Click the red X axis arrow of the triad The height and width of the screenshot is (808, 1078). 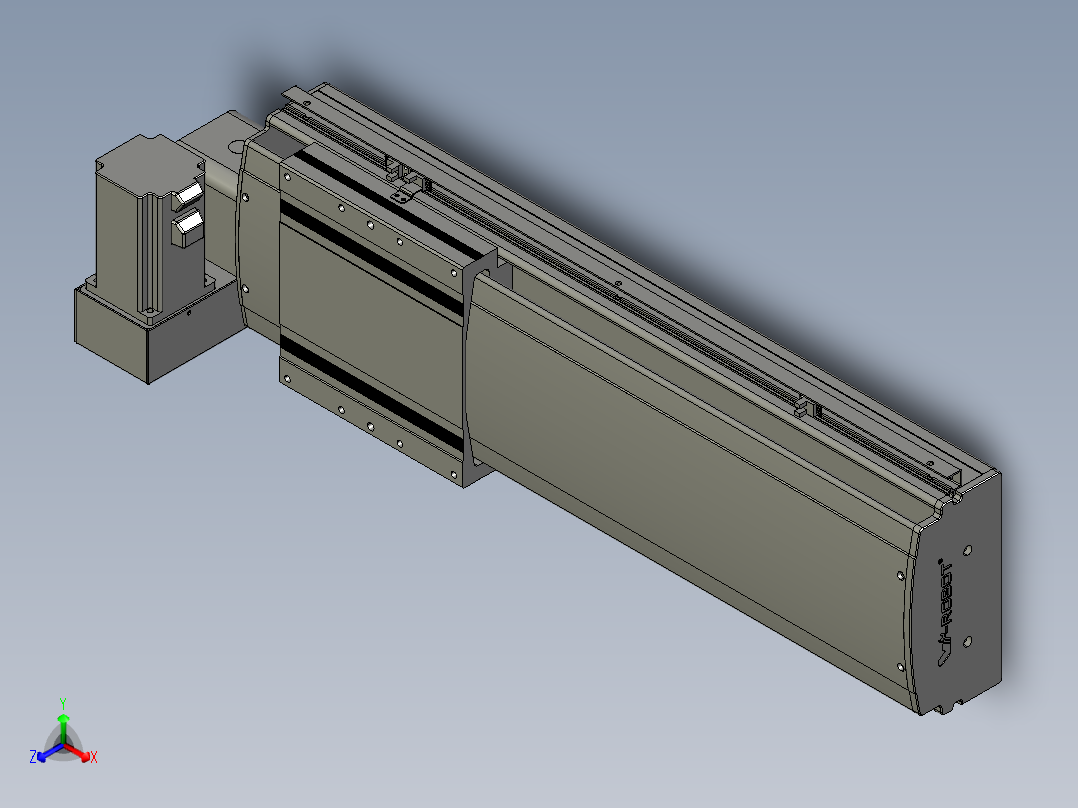(x=80, y=753)
